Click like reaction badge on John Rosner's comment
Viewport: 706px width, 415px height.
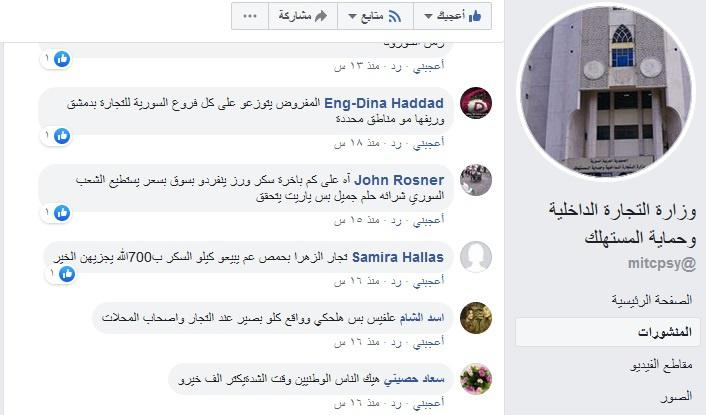click(x=62, y=212)
